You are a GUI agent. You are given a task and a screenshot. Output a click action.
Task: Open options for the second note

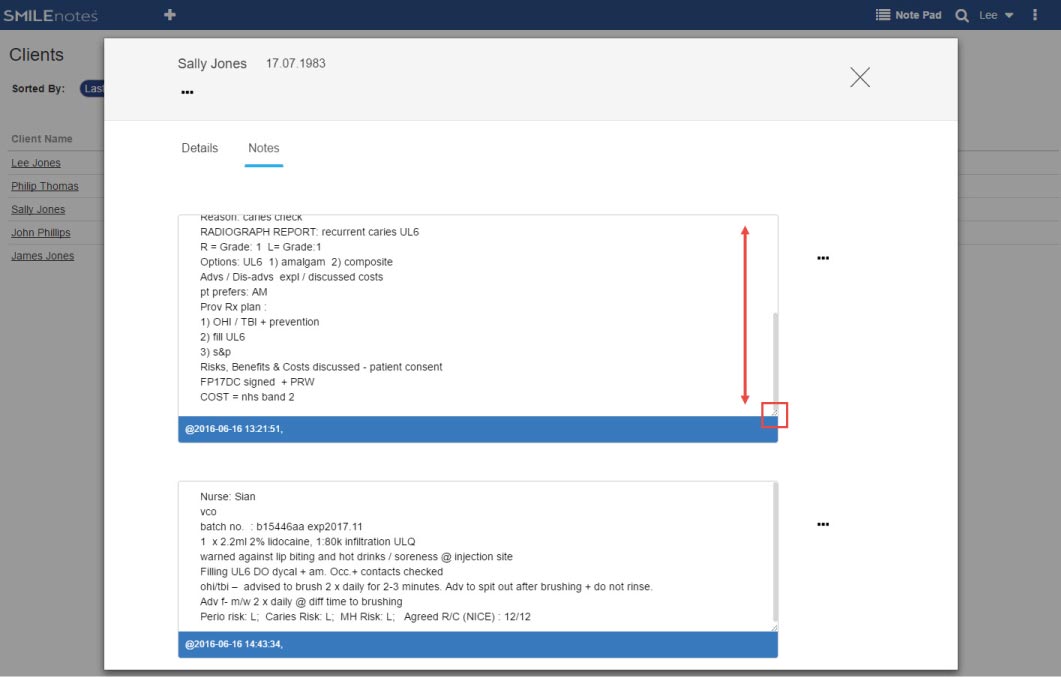[x=823, y=524]
